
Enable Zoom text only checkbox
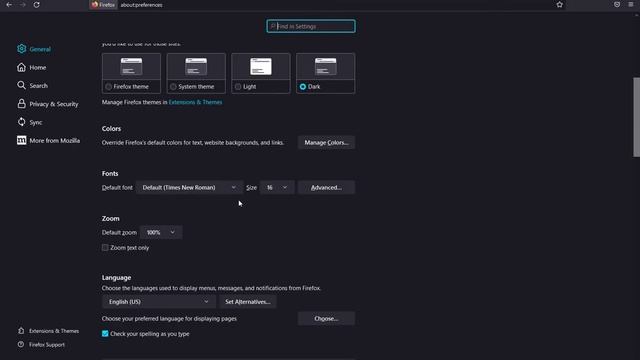click(x=105, y=247)
